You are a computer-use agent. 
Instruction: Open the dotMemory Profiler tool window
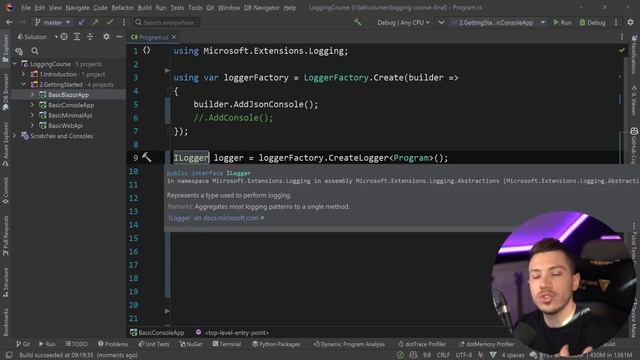[x=486, y=344]
